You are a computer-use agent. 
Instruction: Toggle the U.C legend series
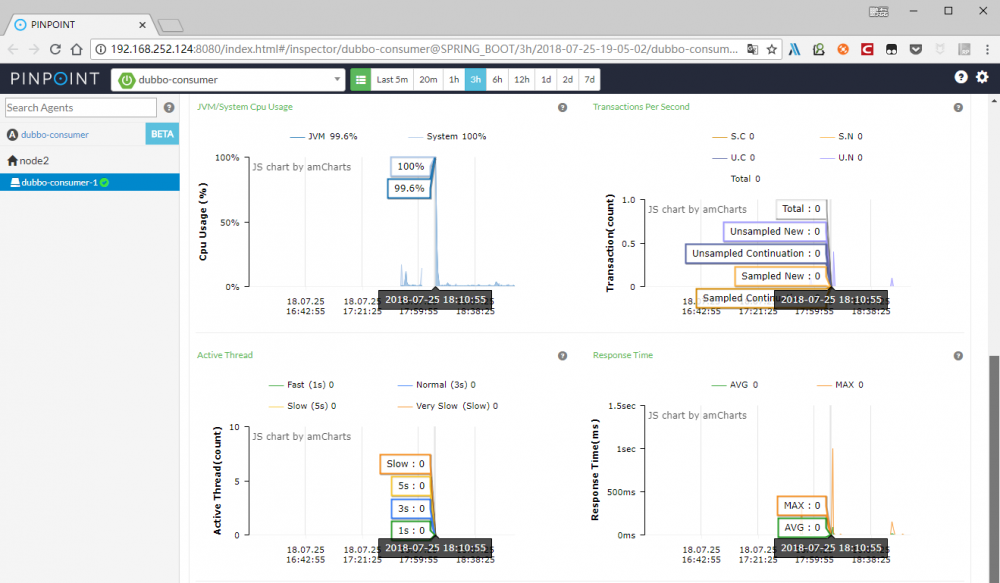pyautogui.click(x=733, y=158)
